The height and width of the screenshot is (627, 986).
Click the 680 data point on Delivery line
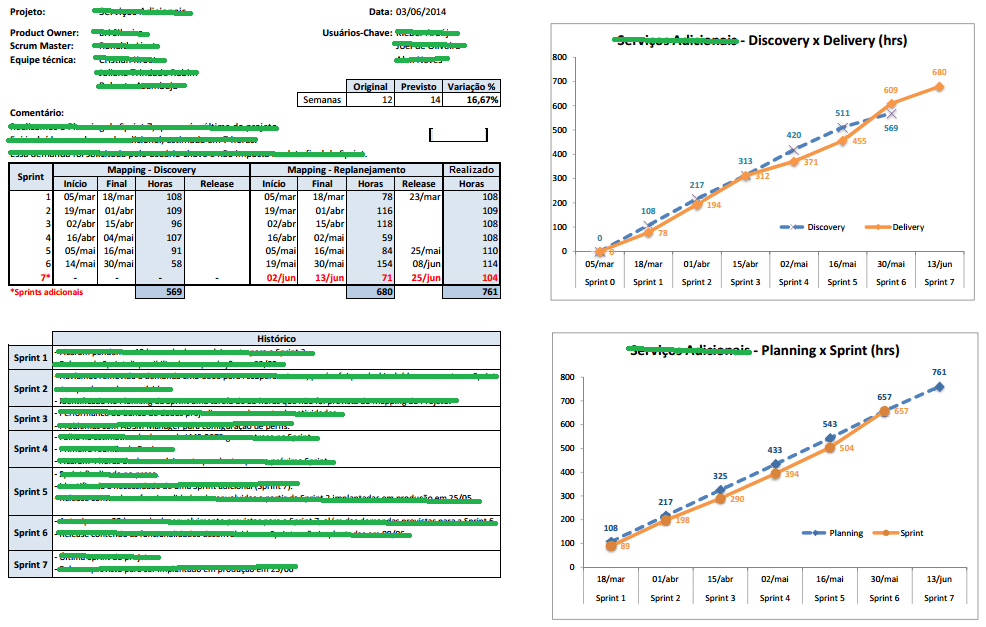click(x=939, y=87)
